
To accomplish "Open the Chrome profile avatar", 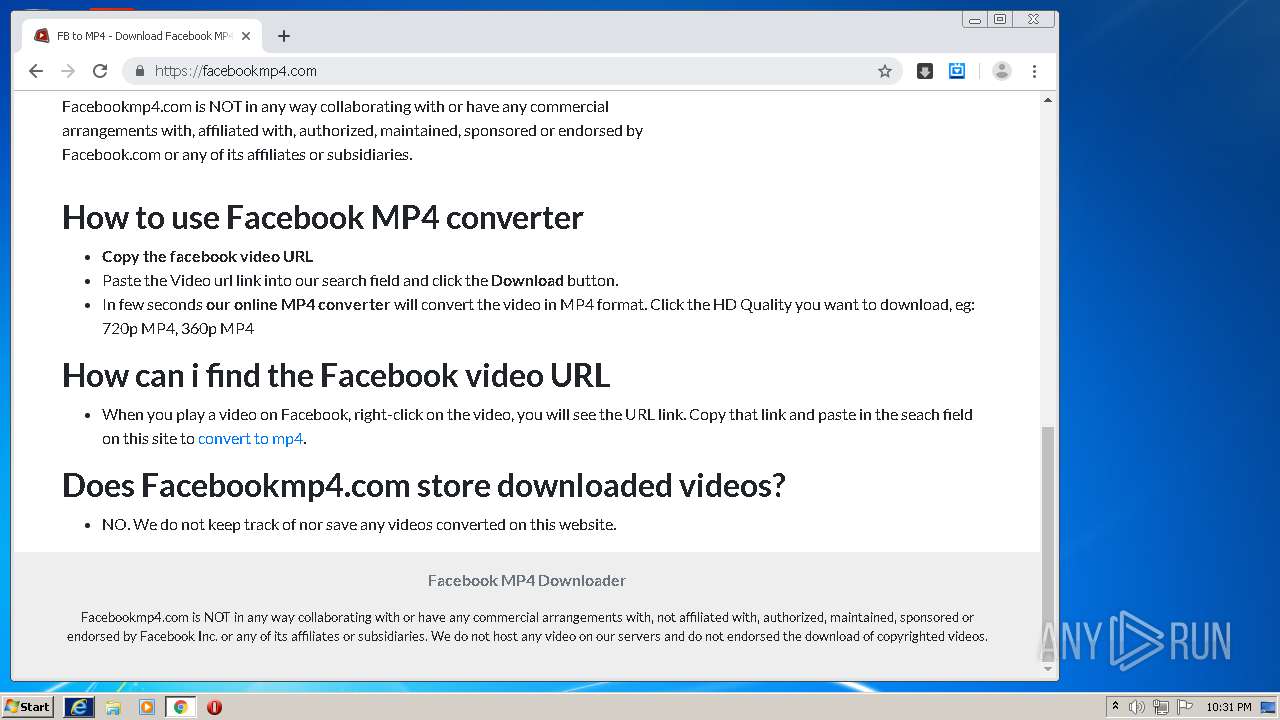I will pyautogui.click(x=1002, y=71).
